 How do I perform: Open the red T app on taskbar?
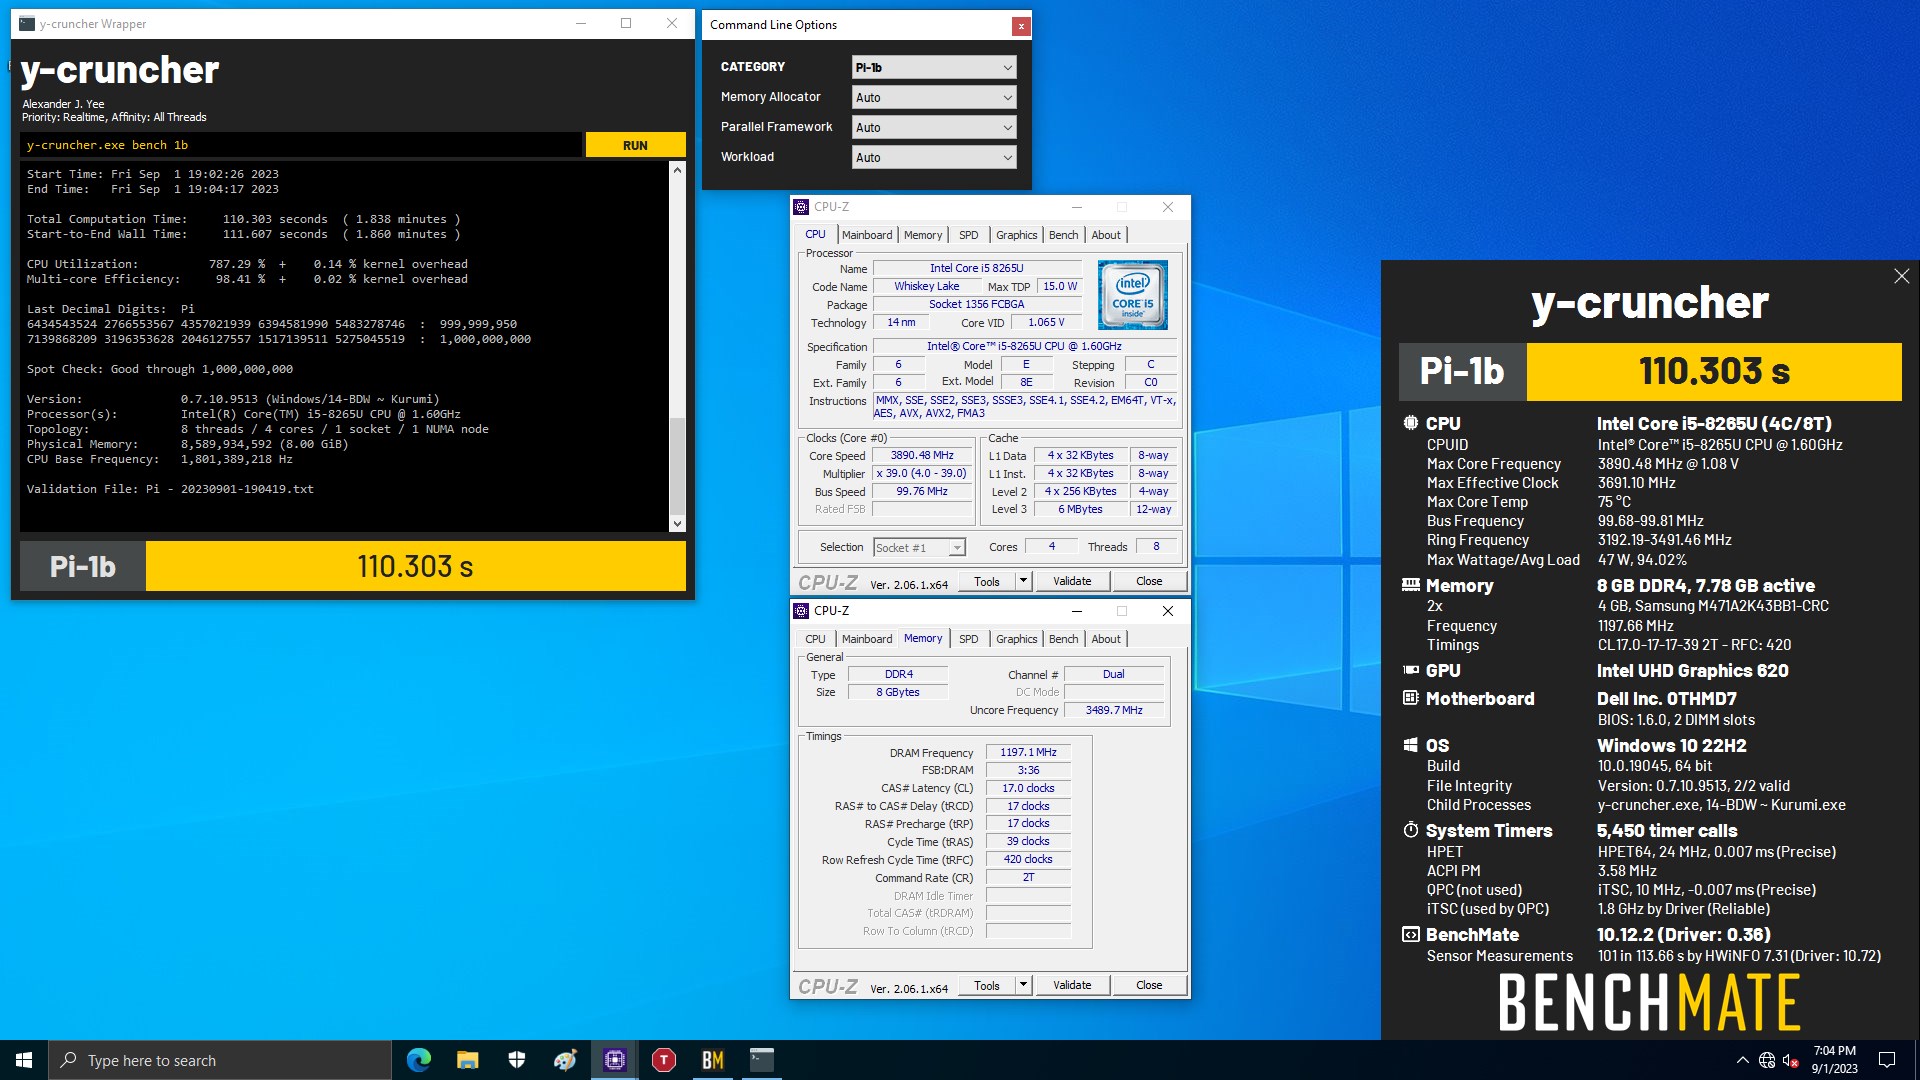663,1060
